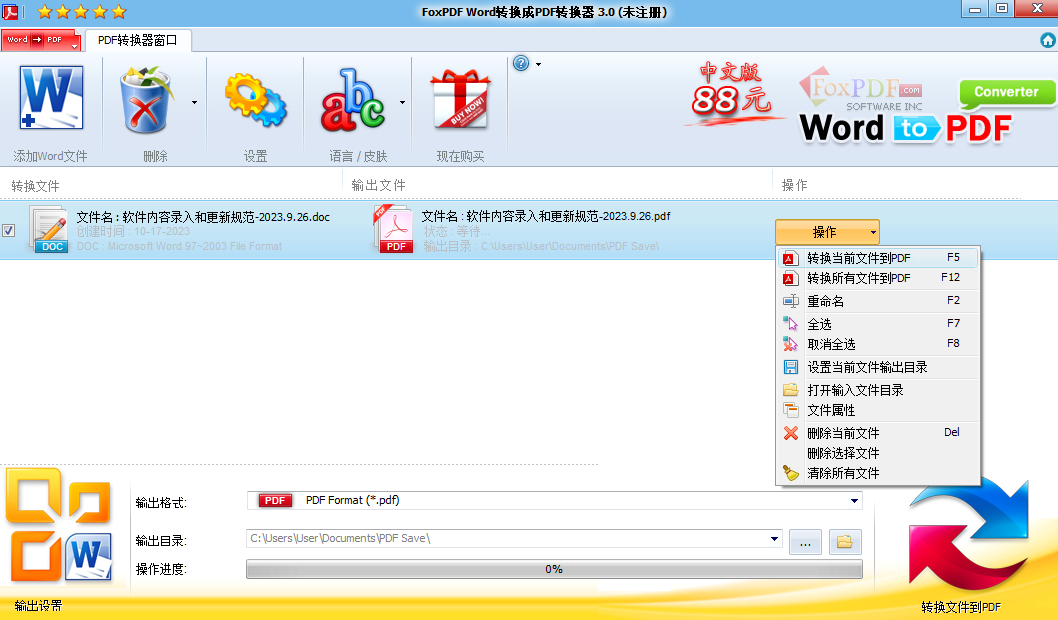This screenshot has width=1058, height=620.
Task: Choose 转换所有文件到PDF from menu
Action: [878, 278]
